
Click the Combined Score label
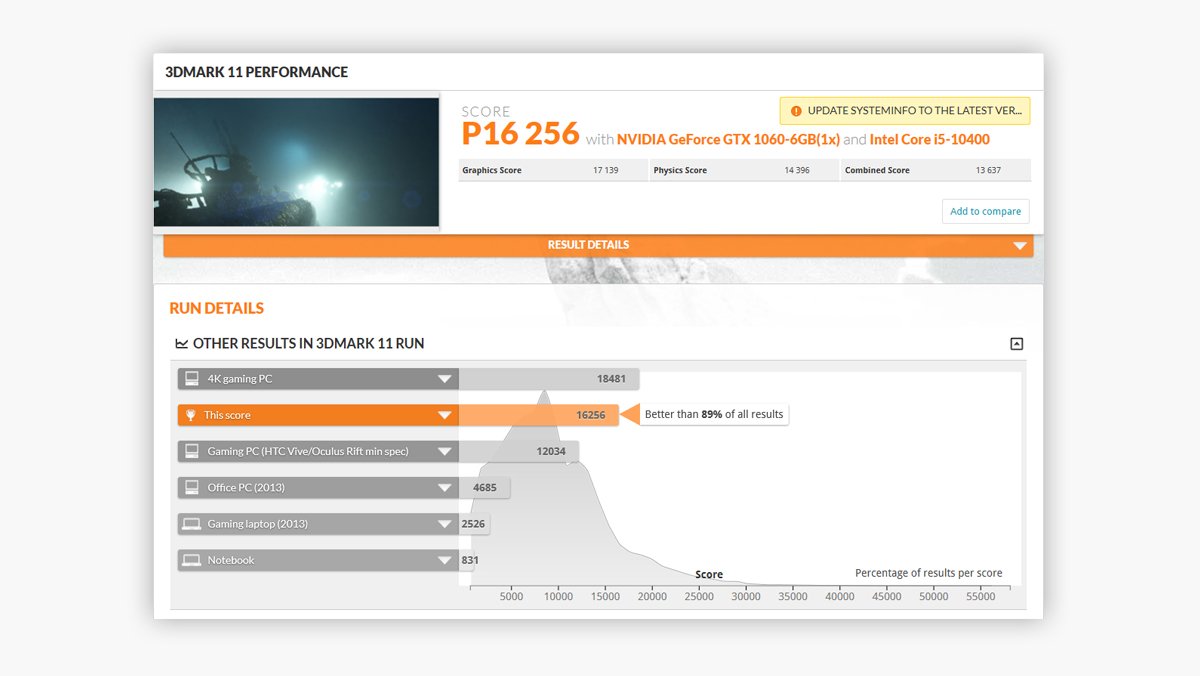[877, 170]
